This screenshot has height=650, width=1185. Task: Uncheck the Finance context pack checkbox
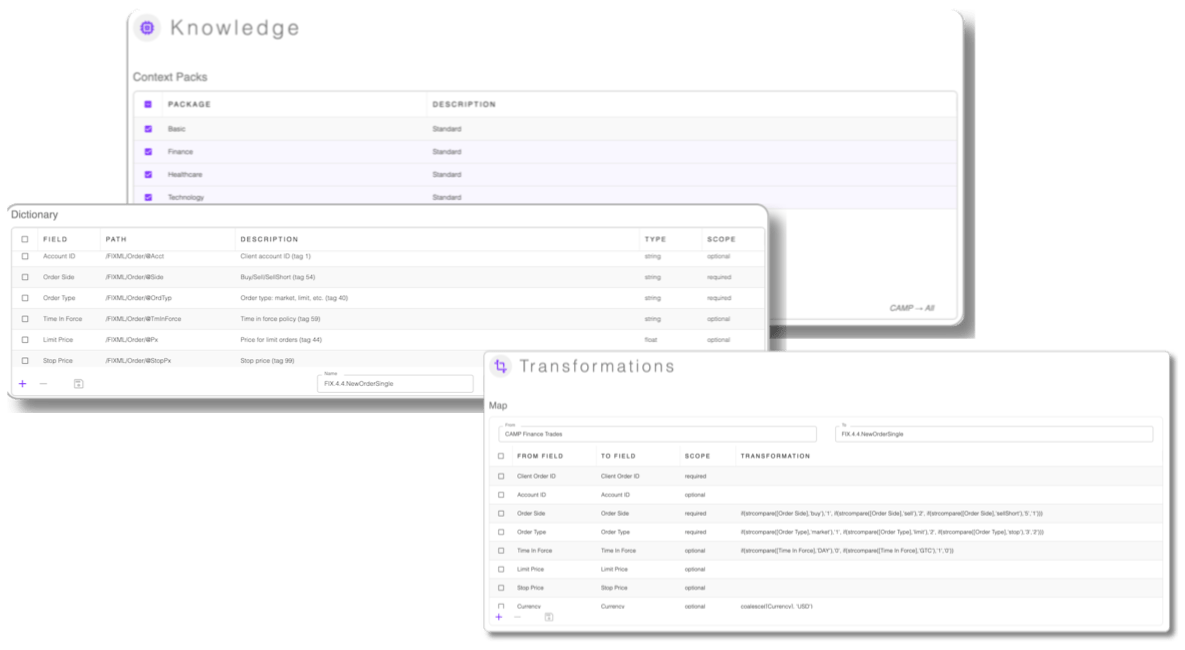pos(148,152)
